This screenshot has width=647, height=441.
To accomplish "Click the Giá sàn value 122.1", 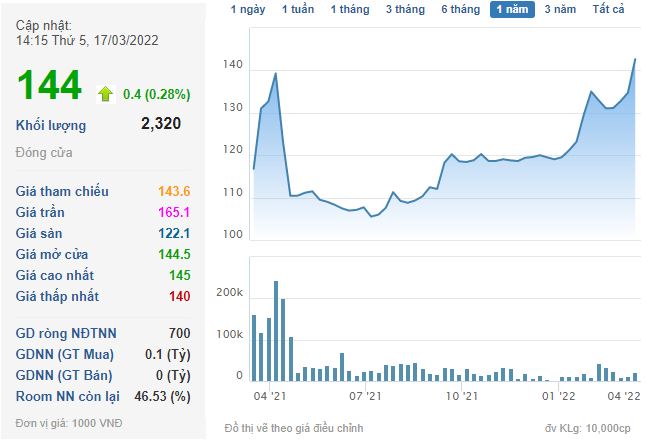I will [x=173, y=233].
